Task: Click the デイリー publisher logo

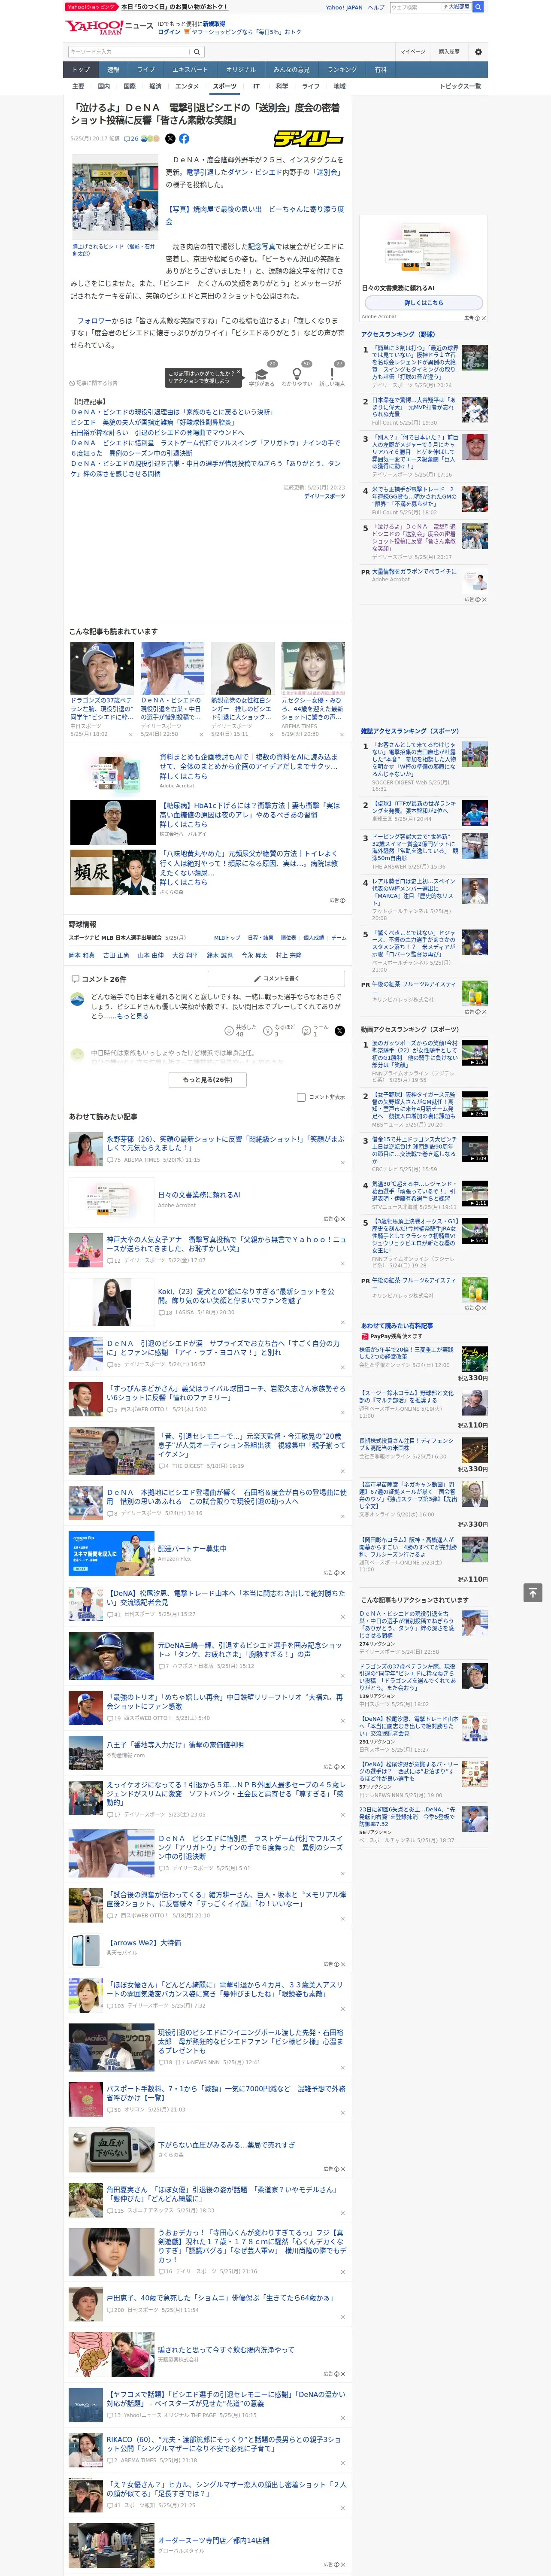Action: pyautogui.click(x=309, y=139)
